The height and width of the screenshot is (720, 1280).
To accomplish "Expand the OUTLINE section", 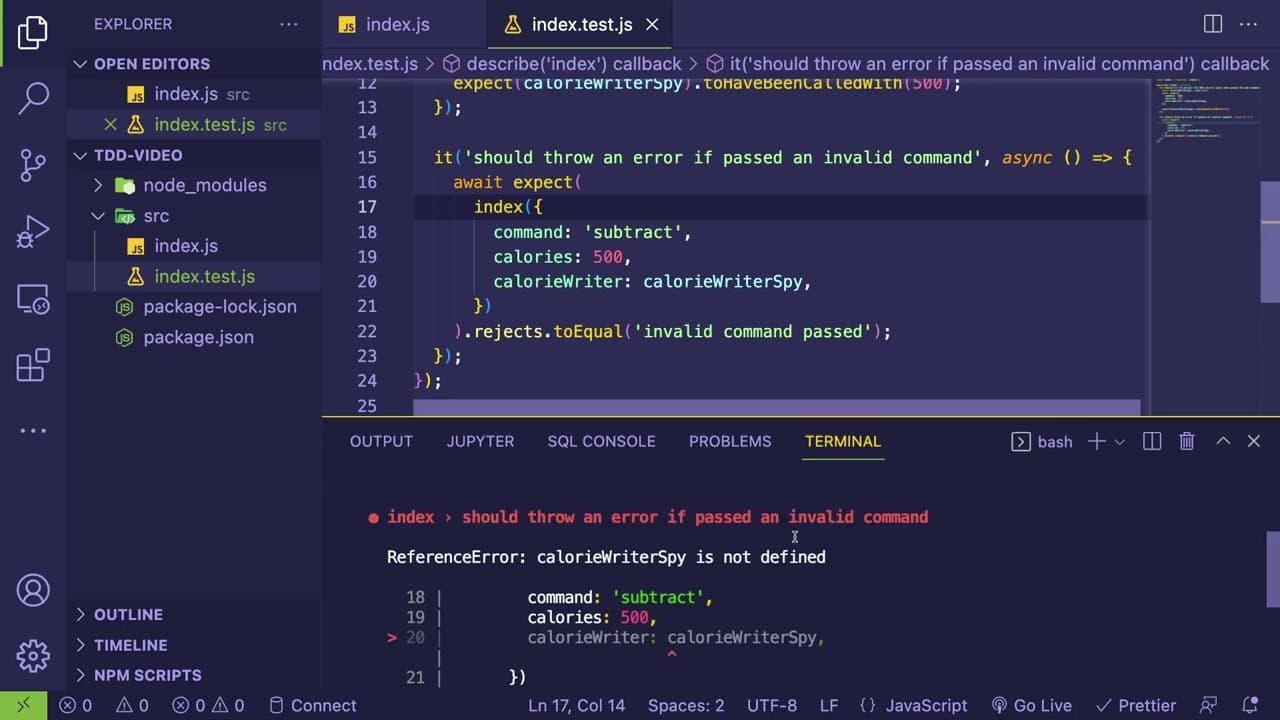I will (x=128, y=614).
